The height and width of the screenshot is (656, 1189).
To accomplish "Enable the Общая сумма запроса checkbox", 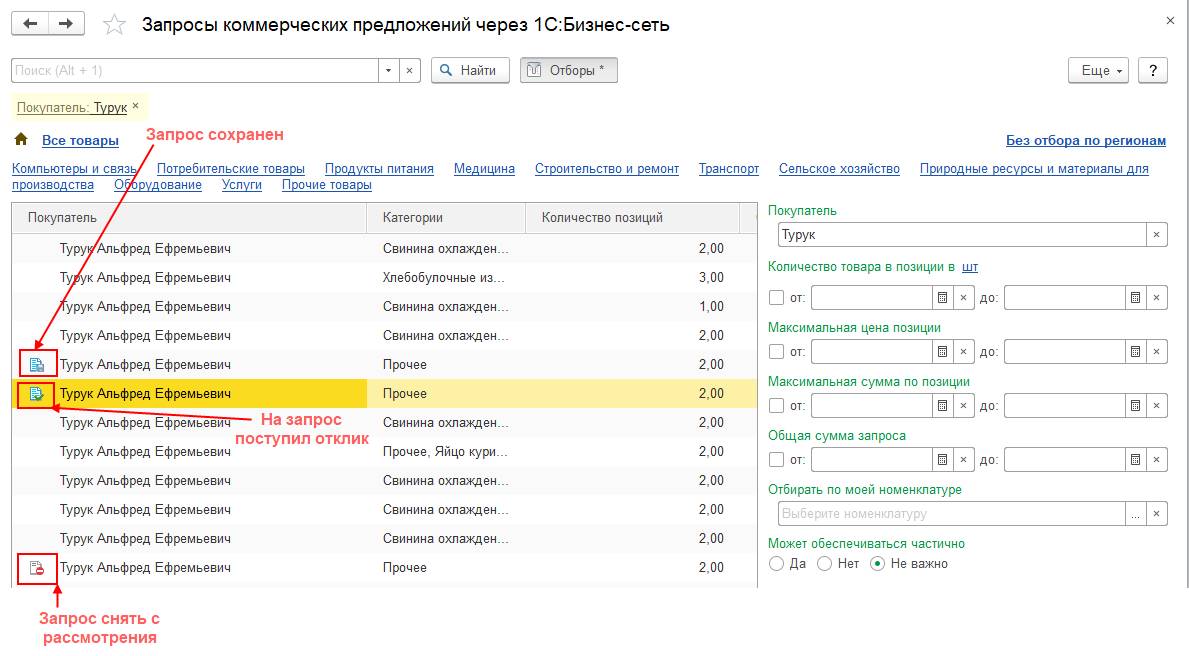I will pyautogui.click(x=776, y=460).
